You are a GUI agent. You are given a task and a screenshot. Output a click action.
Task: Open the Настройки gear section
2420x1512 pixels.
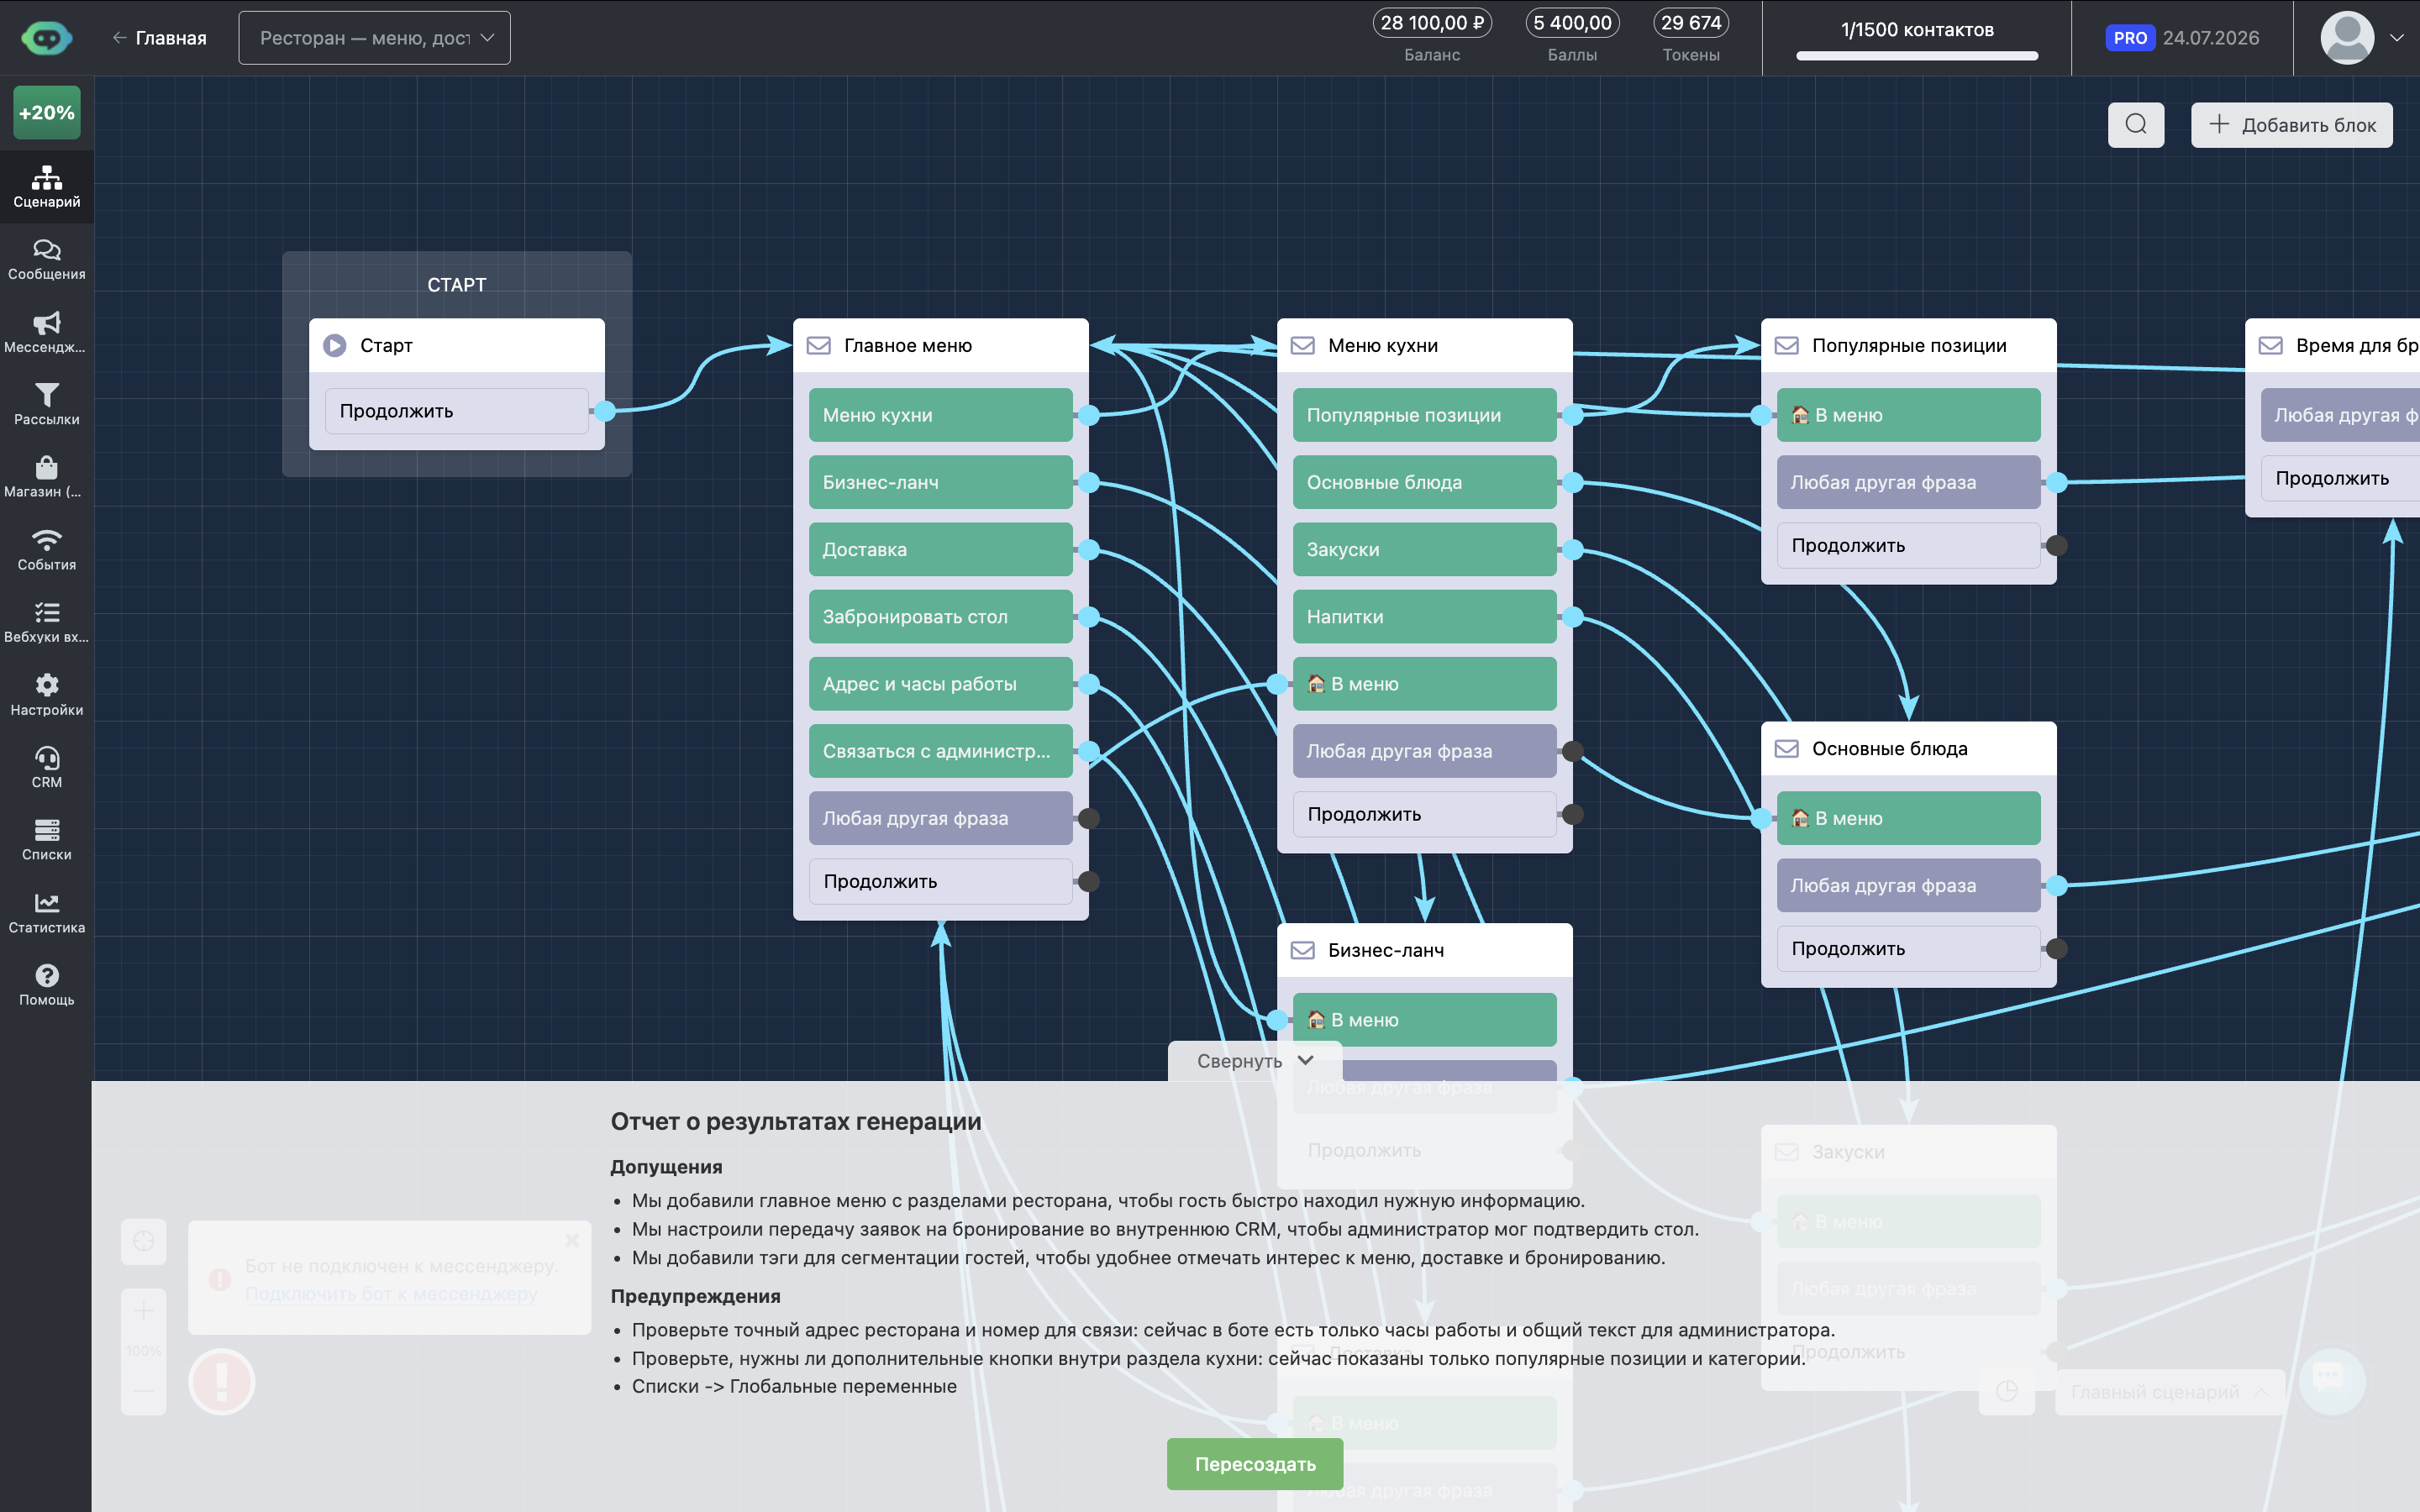(47, 696)
